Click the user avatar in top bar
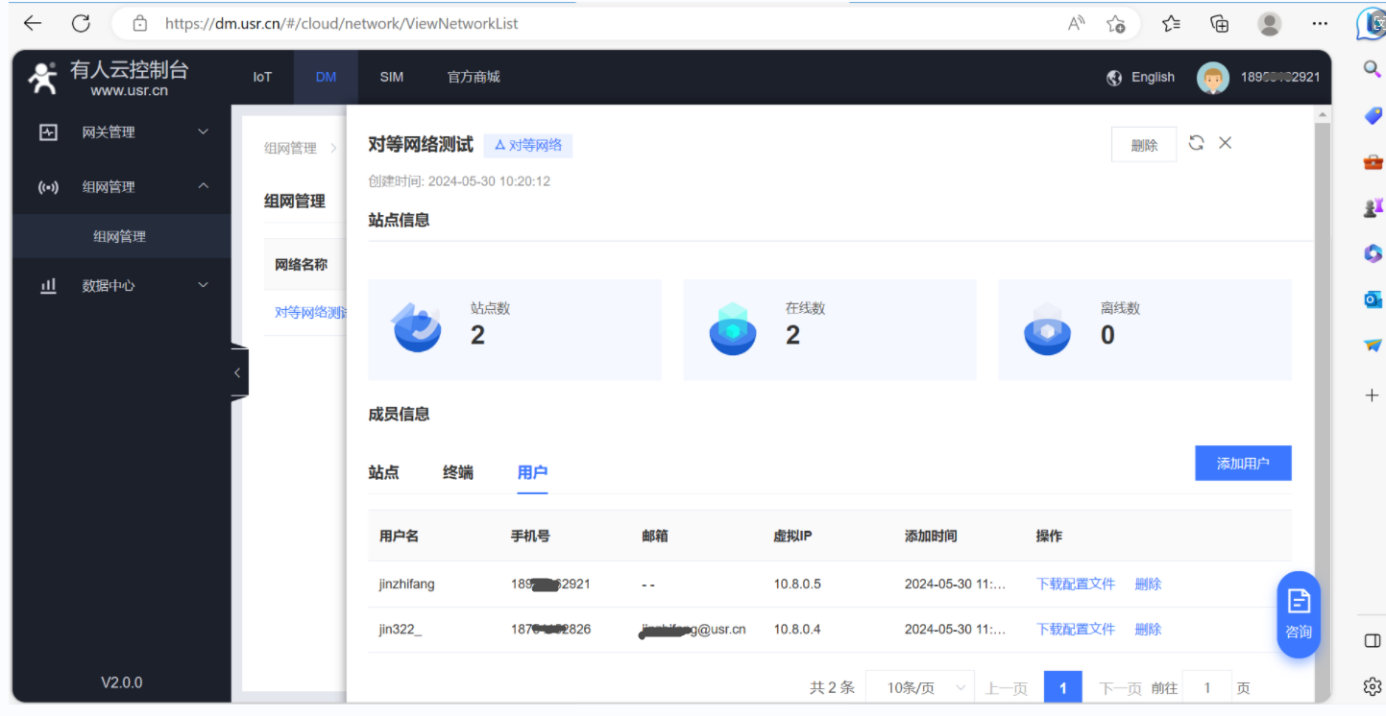Viewport: 1386px width, 716px height. [x=1212, y=77]
